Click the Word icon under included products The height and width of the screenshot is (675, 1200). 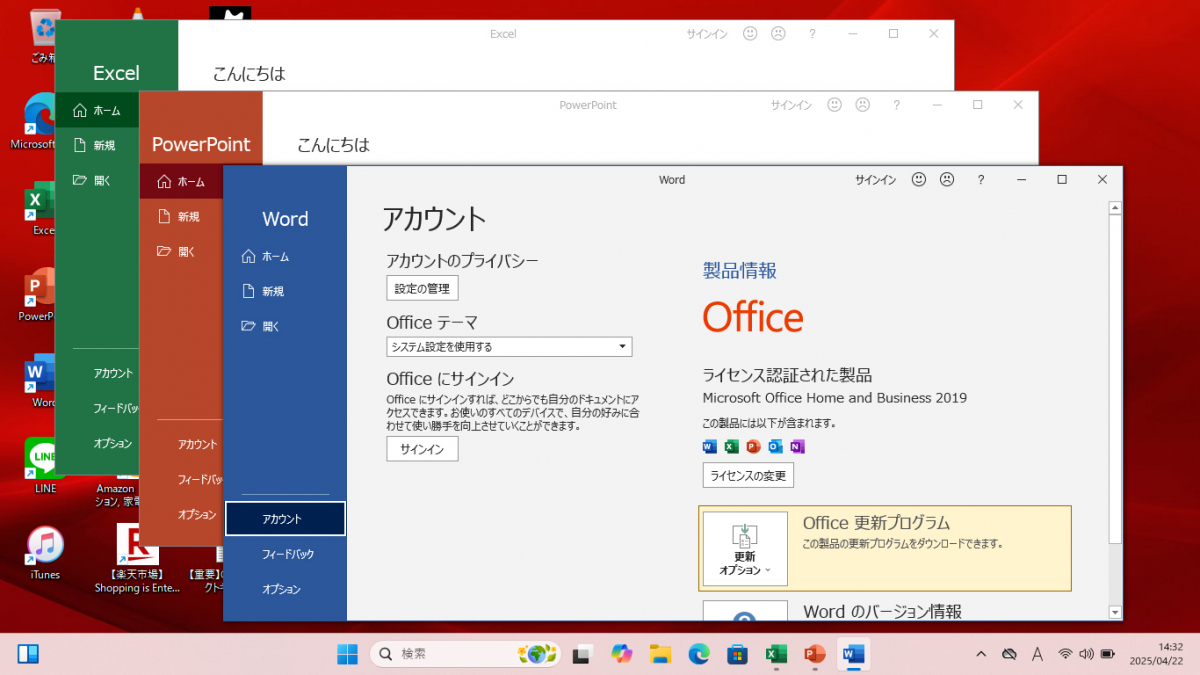[x=710, y=446]
